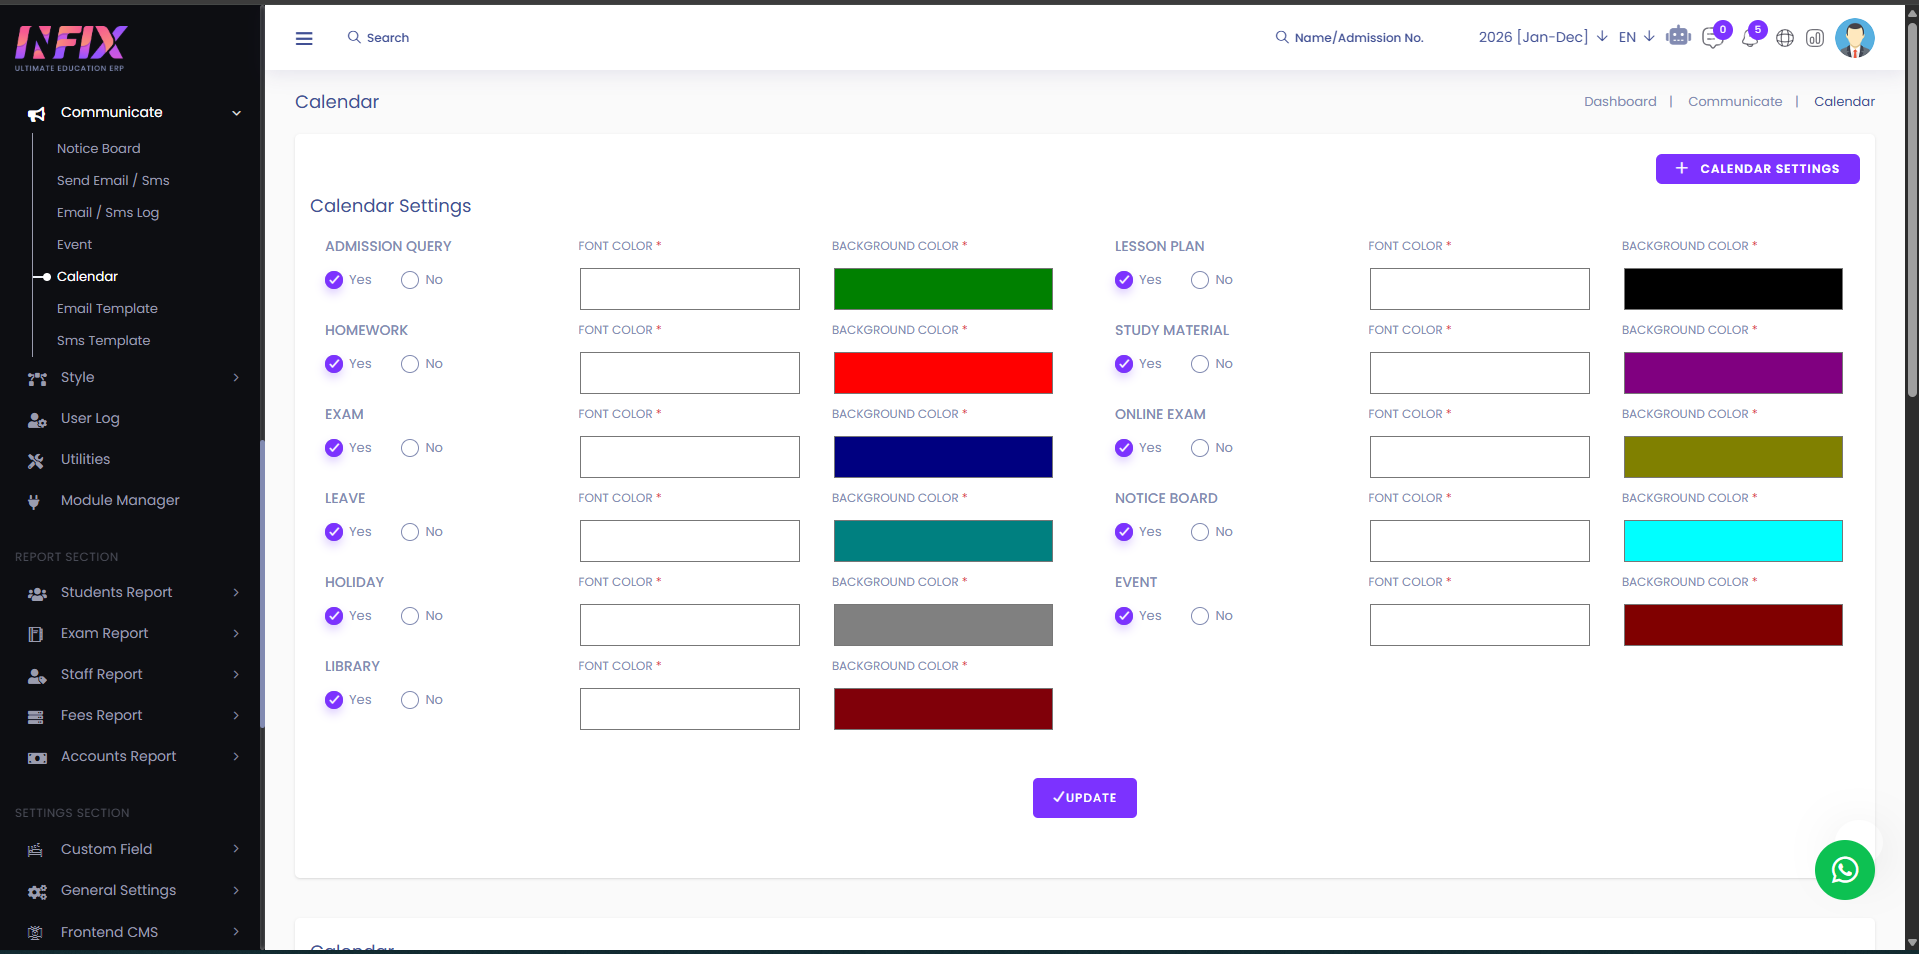The height and width of the screenshot is (954, 1919).
Task: Click the globe website icon
Action: pyautogui.click(x=1785, y=38)
